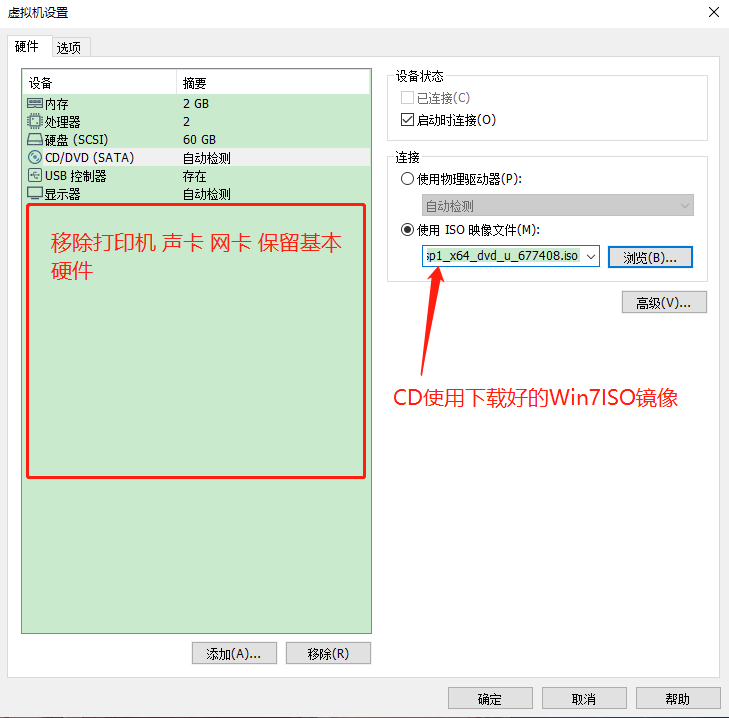Click the 设备 column header

click(99, 83)
